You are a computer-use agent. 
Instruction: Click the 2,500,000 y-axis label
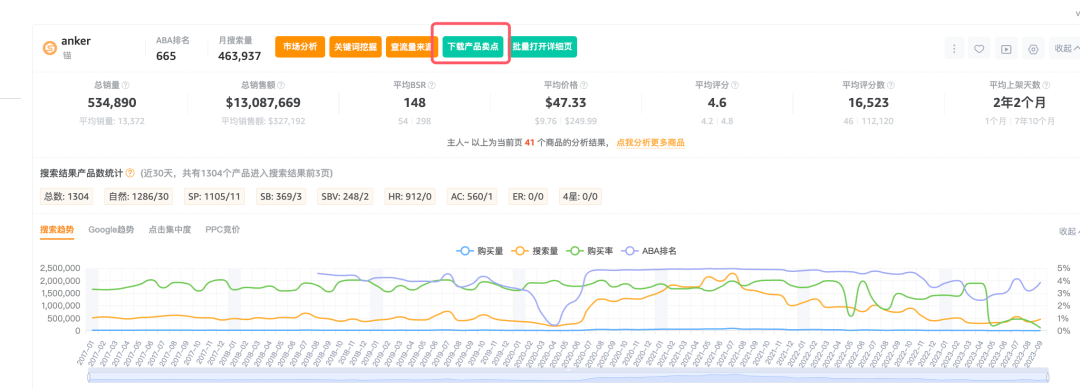[x=61, y=268]
